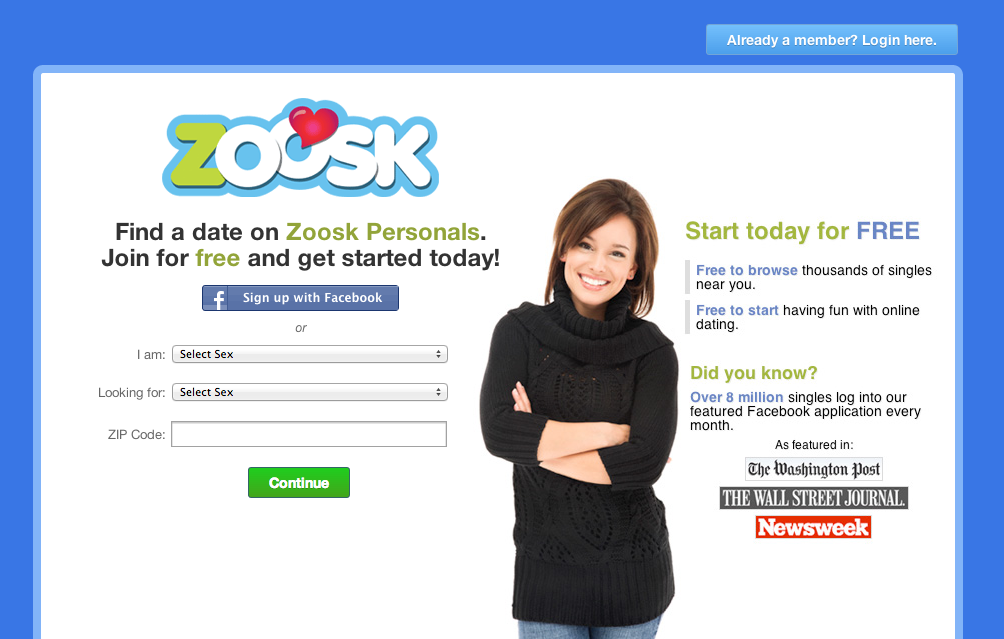Click the red heart in Zoosk logo
The width and height of the screenshot is (1004, 639).
pyautogui.click(x=313, y=125)
